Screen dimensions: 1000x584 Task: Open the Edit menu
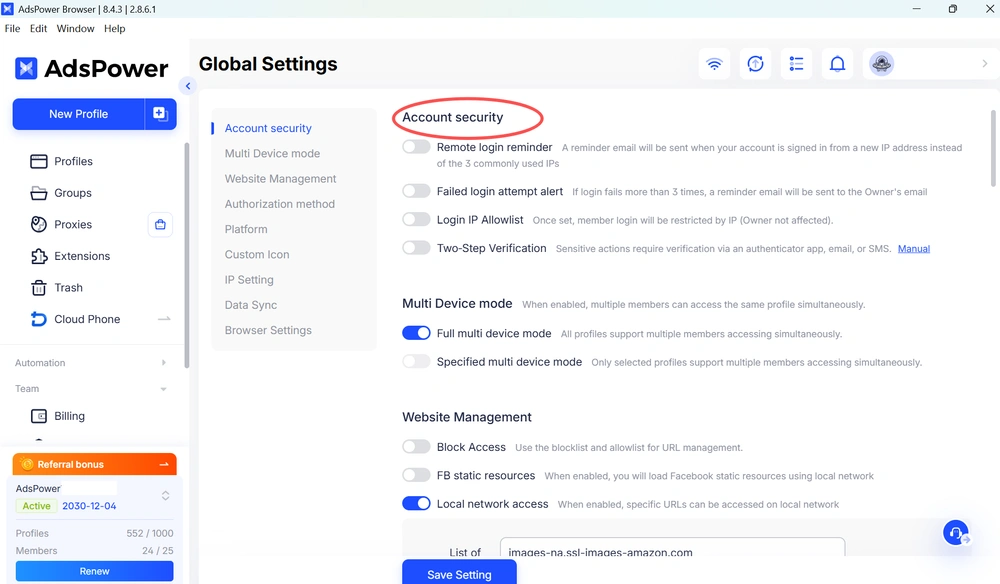coord(38,29)
